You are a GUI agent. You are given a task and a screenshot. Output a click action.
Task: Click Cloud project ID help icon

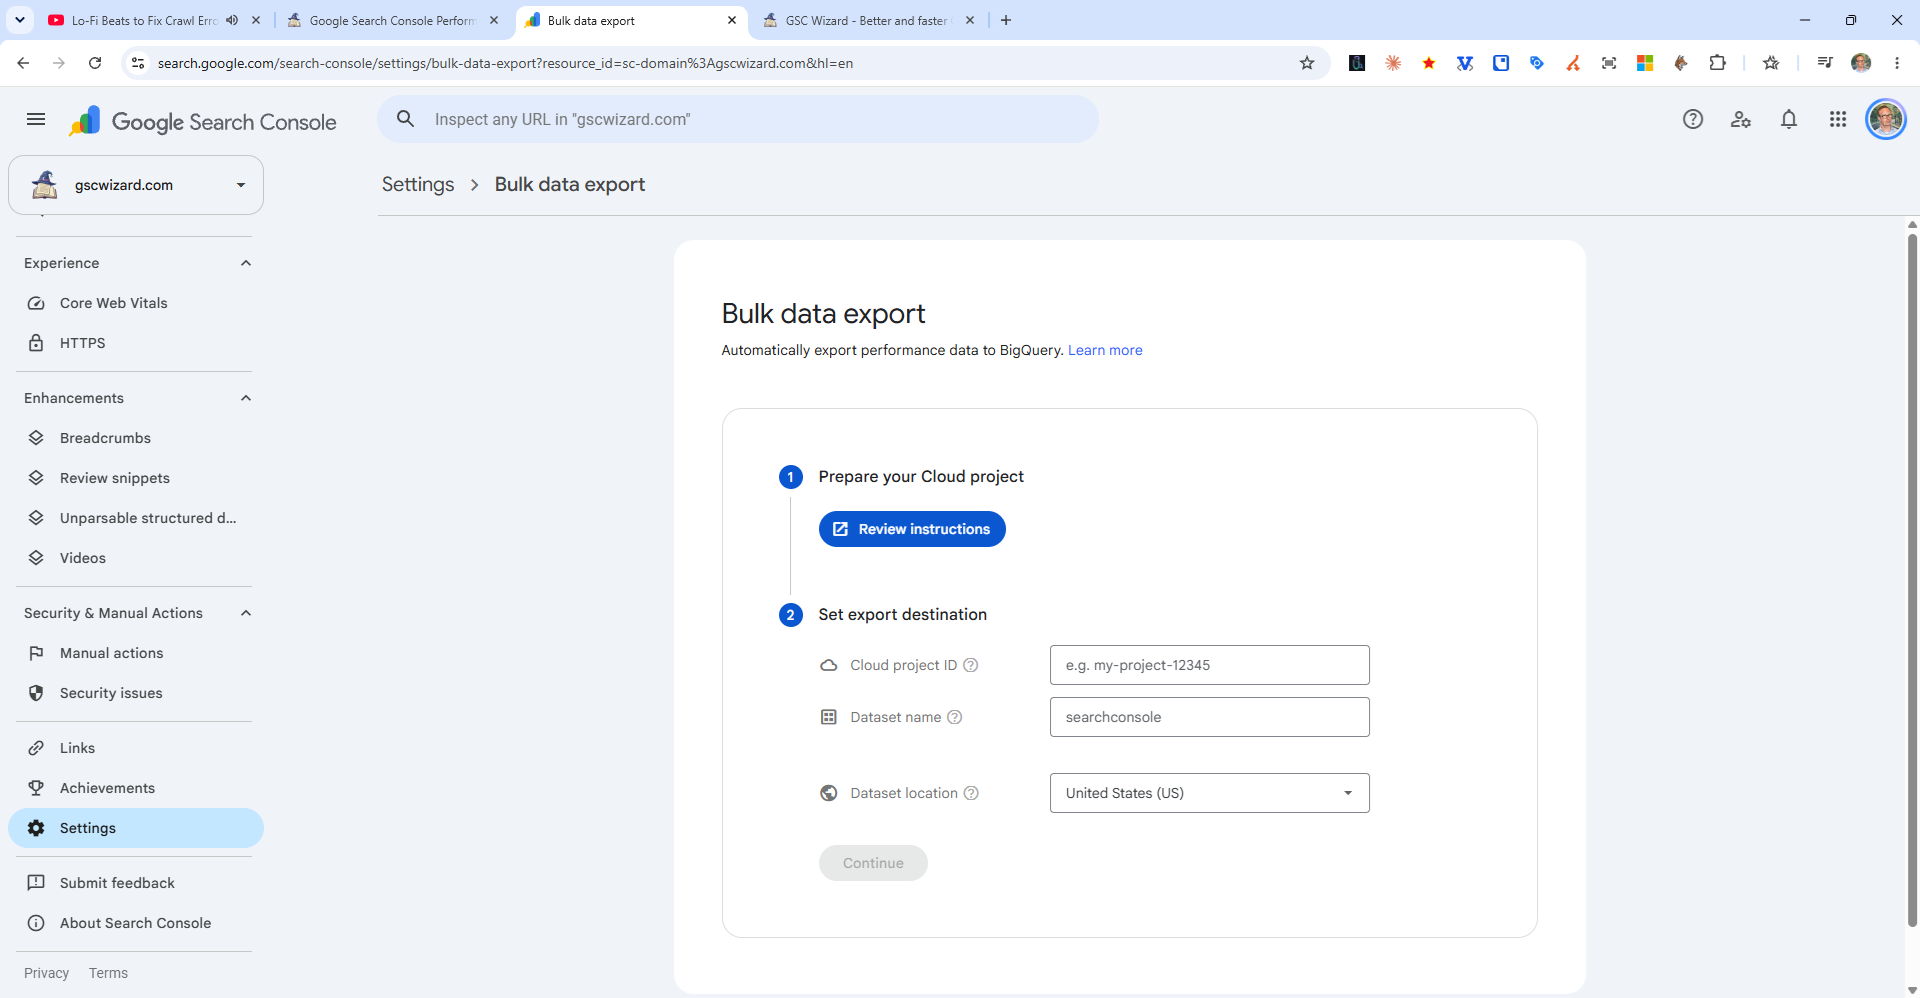pos(970,665)
